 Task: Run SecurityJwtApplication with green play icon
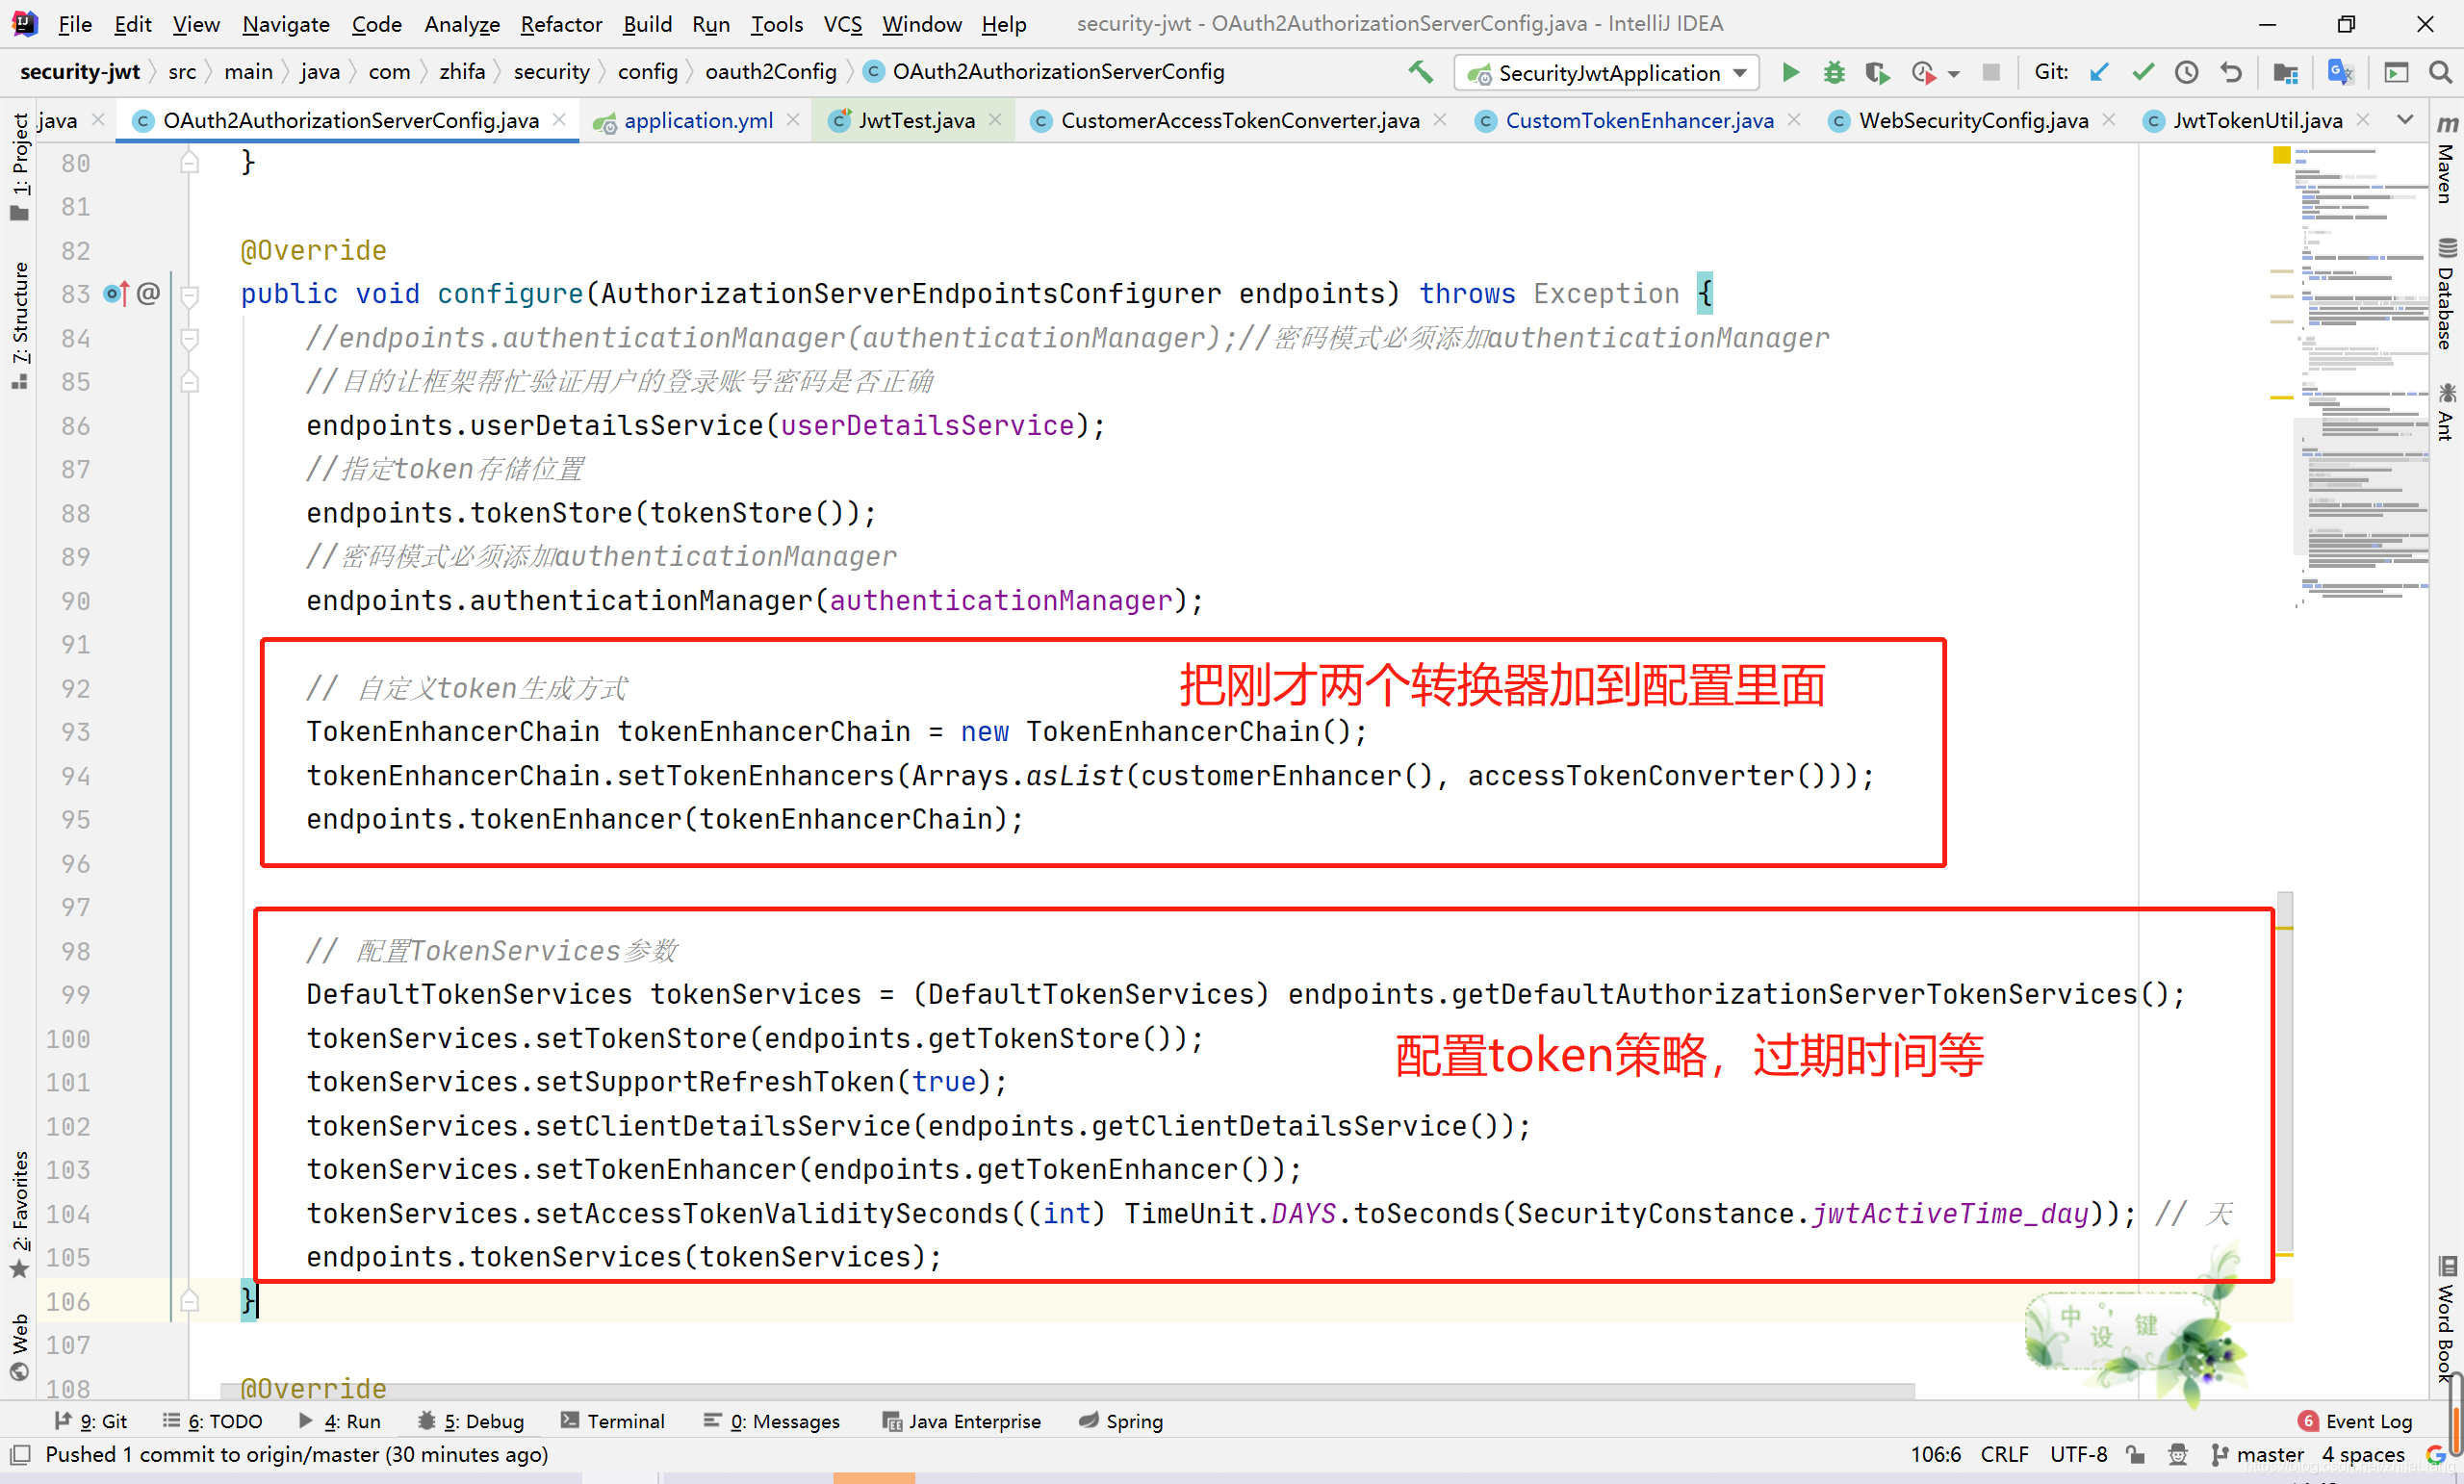1790,72
